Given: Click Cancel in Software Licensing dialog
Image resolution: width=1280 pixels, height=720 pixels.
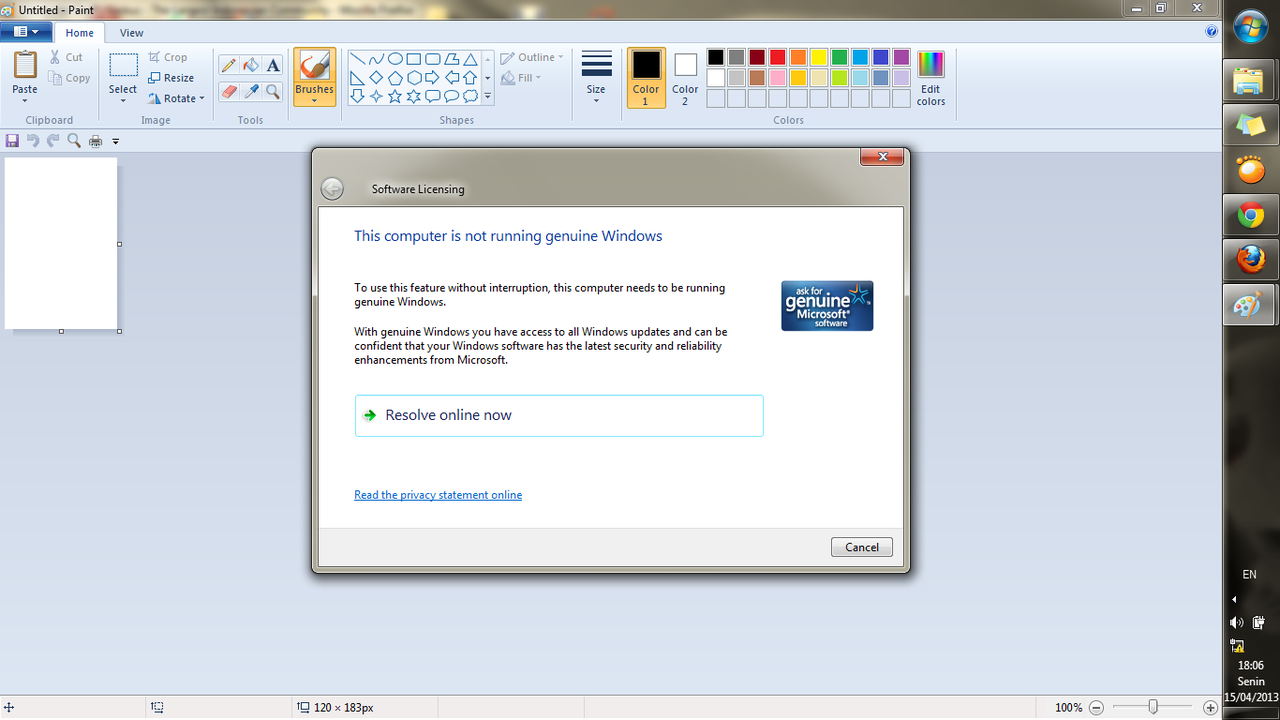Looking at the screenshot, I should point(862,547).
